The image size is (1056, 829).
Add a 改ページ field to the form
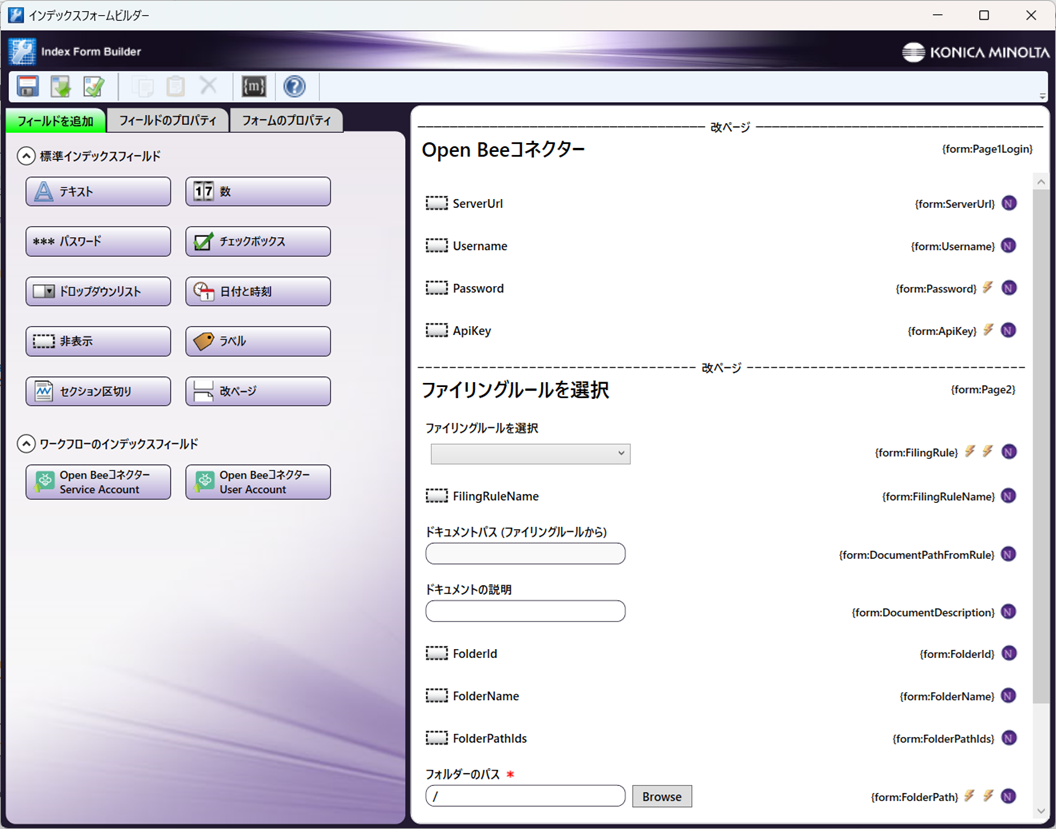(257, 391)
